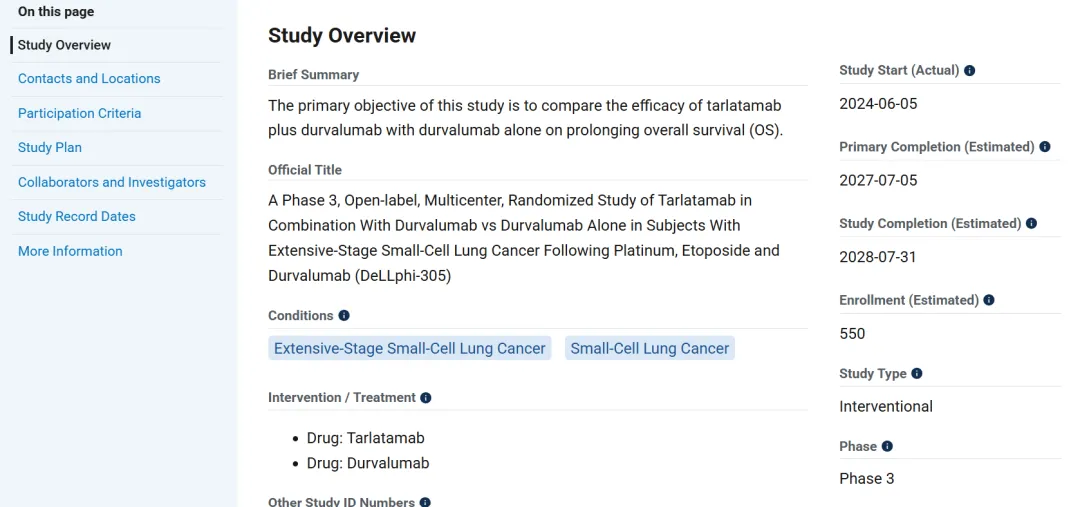Open Collaborators and Investigators section
1080x507 pixels.
[x=112, y=182]
